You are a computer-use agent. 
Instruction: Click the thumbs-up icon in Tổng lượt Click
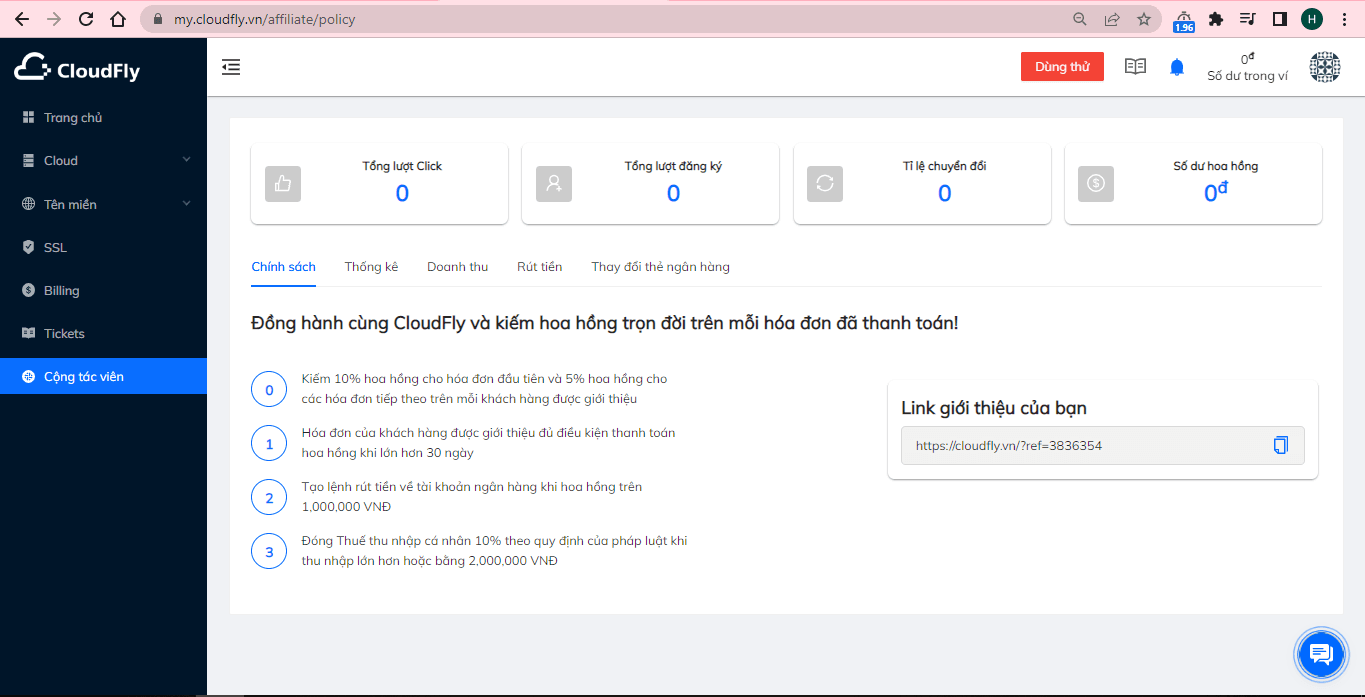(283, 184)
